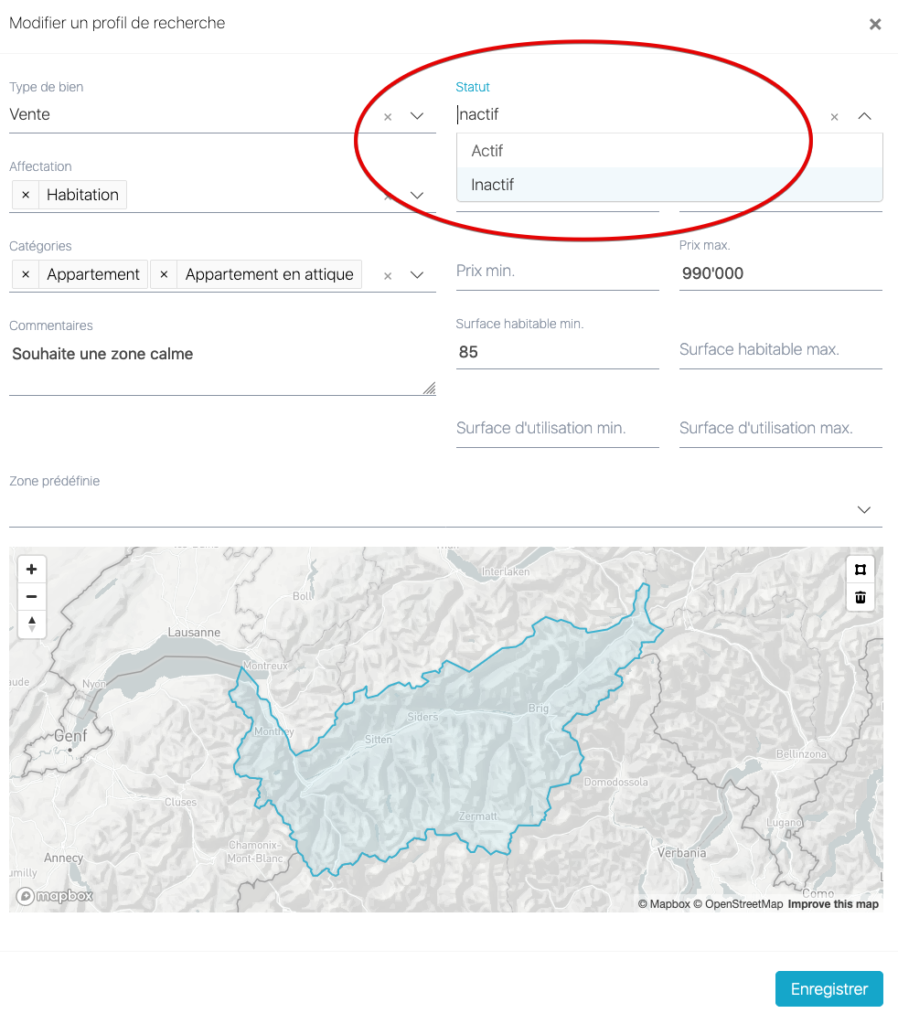This screenshot has height=1024, width=898.
Task: Activate polygon draw tool on map
Action: pos(859,570)
